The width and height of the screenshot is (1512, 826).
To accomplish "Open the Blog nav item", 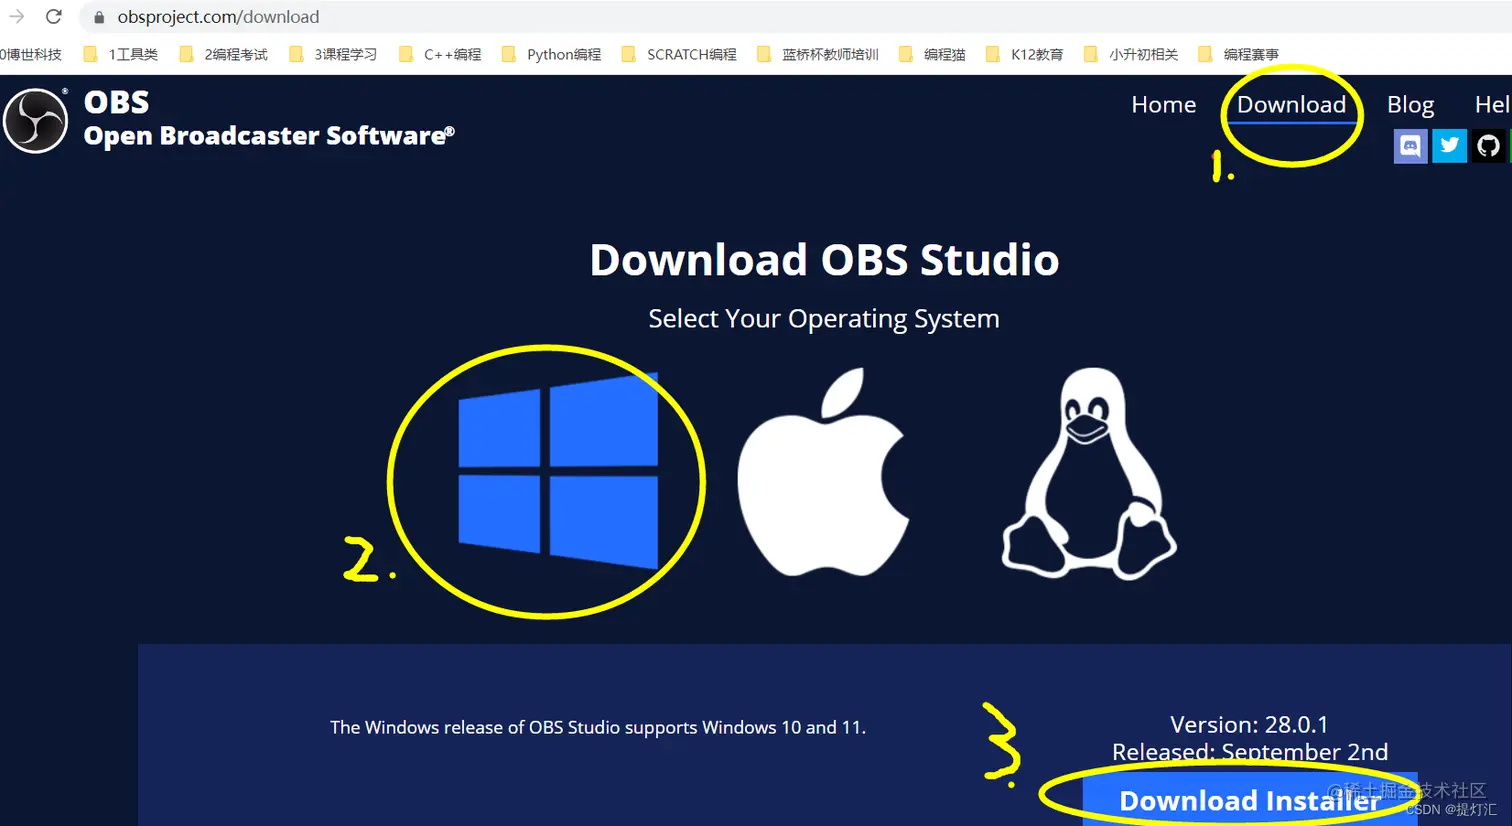I will point(1410,105).
